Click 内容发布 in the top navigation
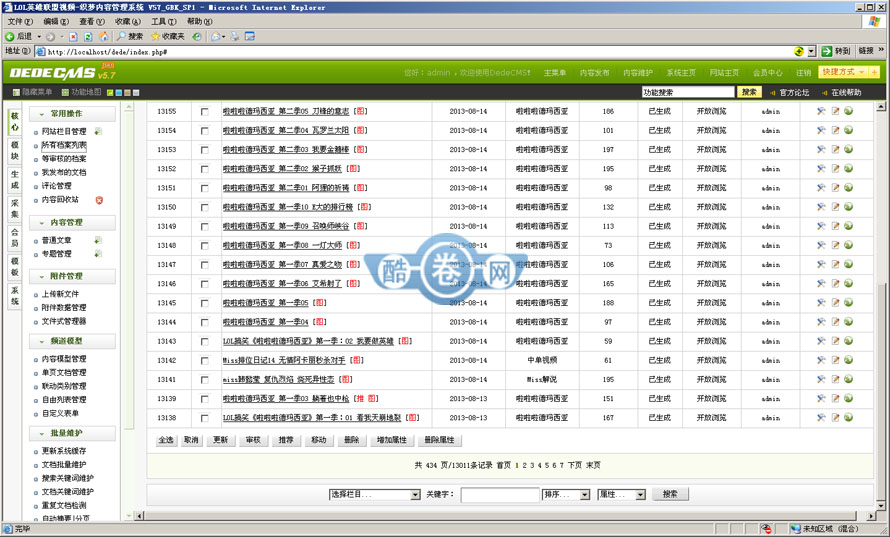The width and height of the screenshot is (890, 537). coord(594,73)
